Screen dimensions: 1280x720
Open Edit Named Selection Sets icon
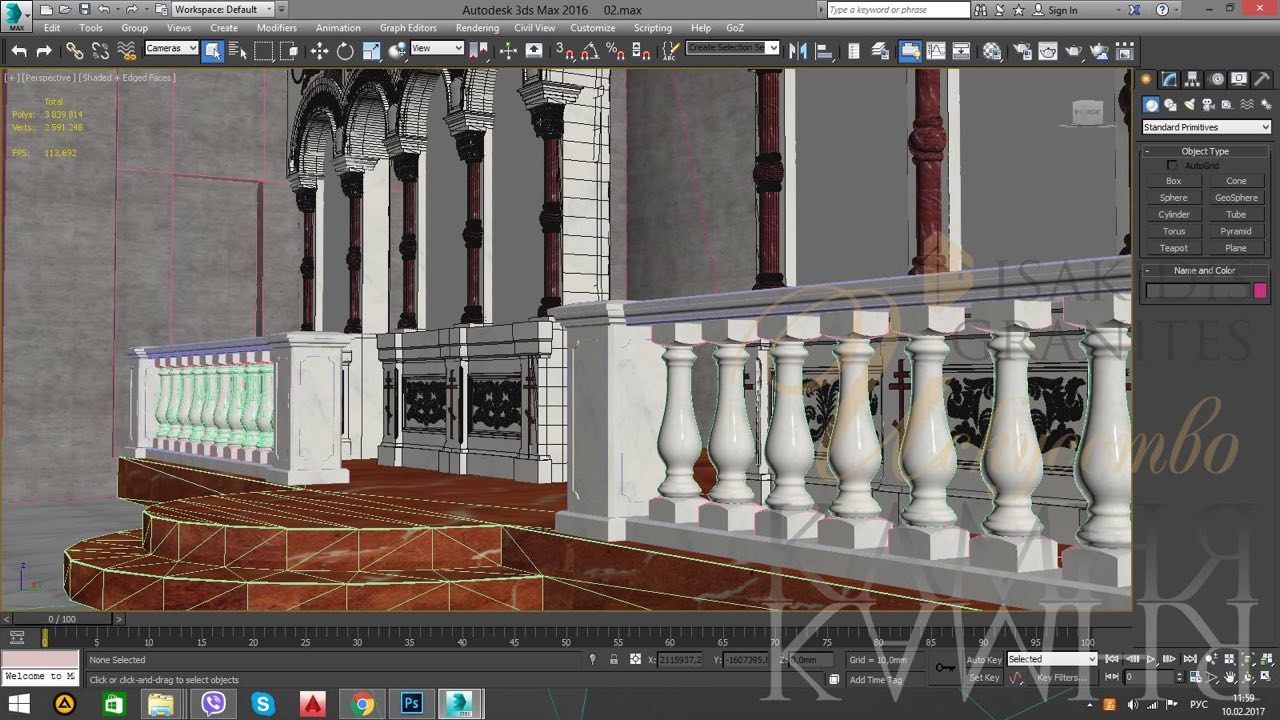(670, 51)
